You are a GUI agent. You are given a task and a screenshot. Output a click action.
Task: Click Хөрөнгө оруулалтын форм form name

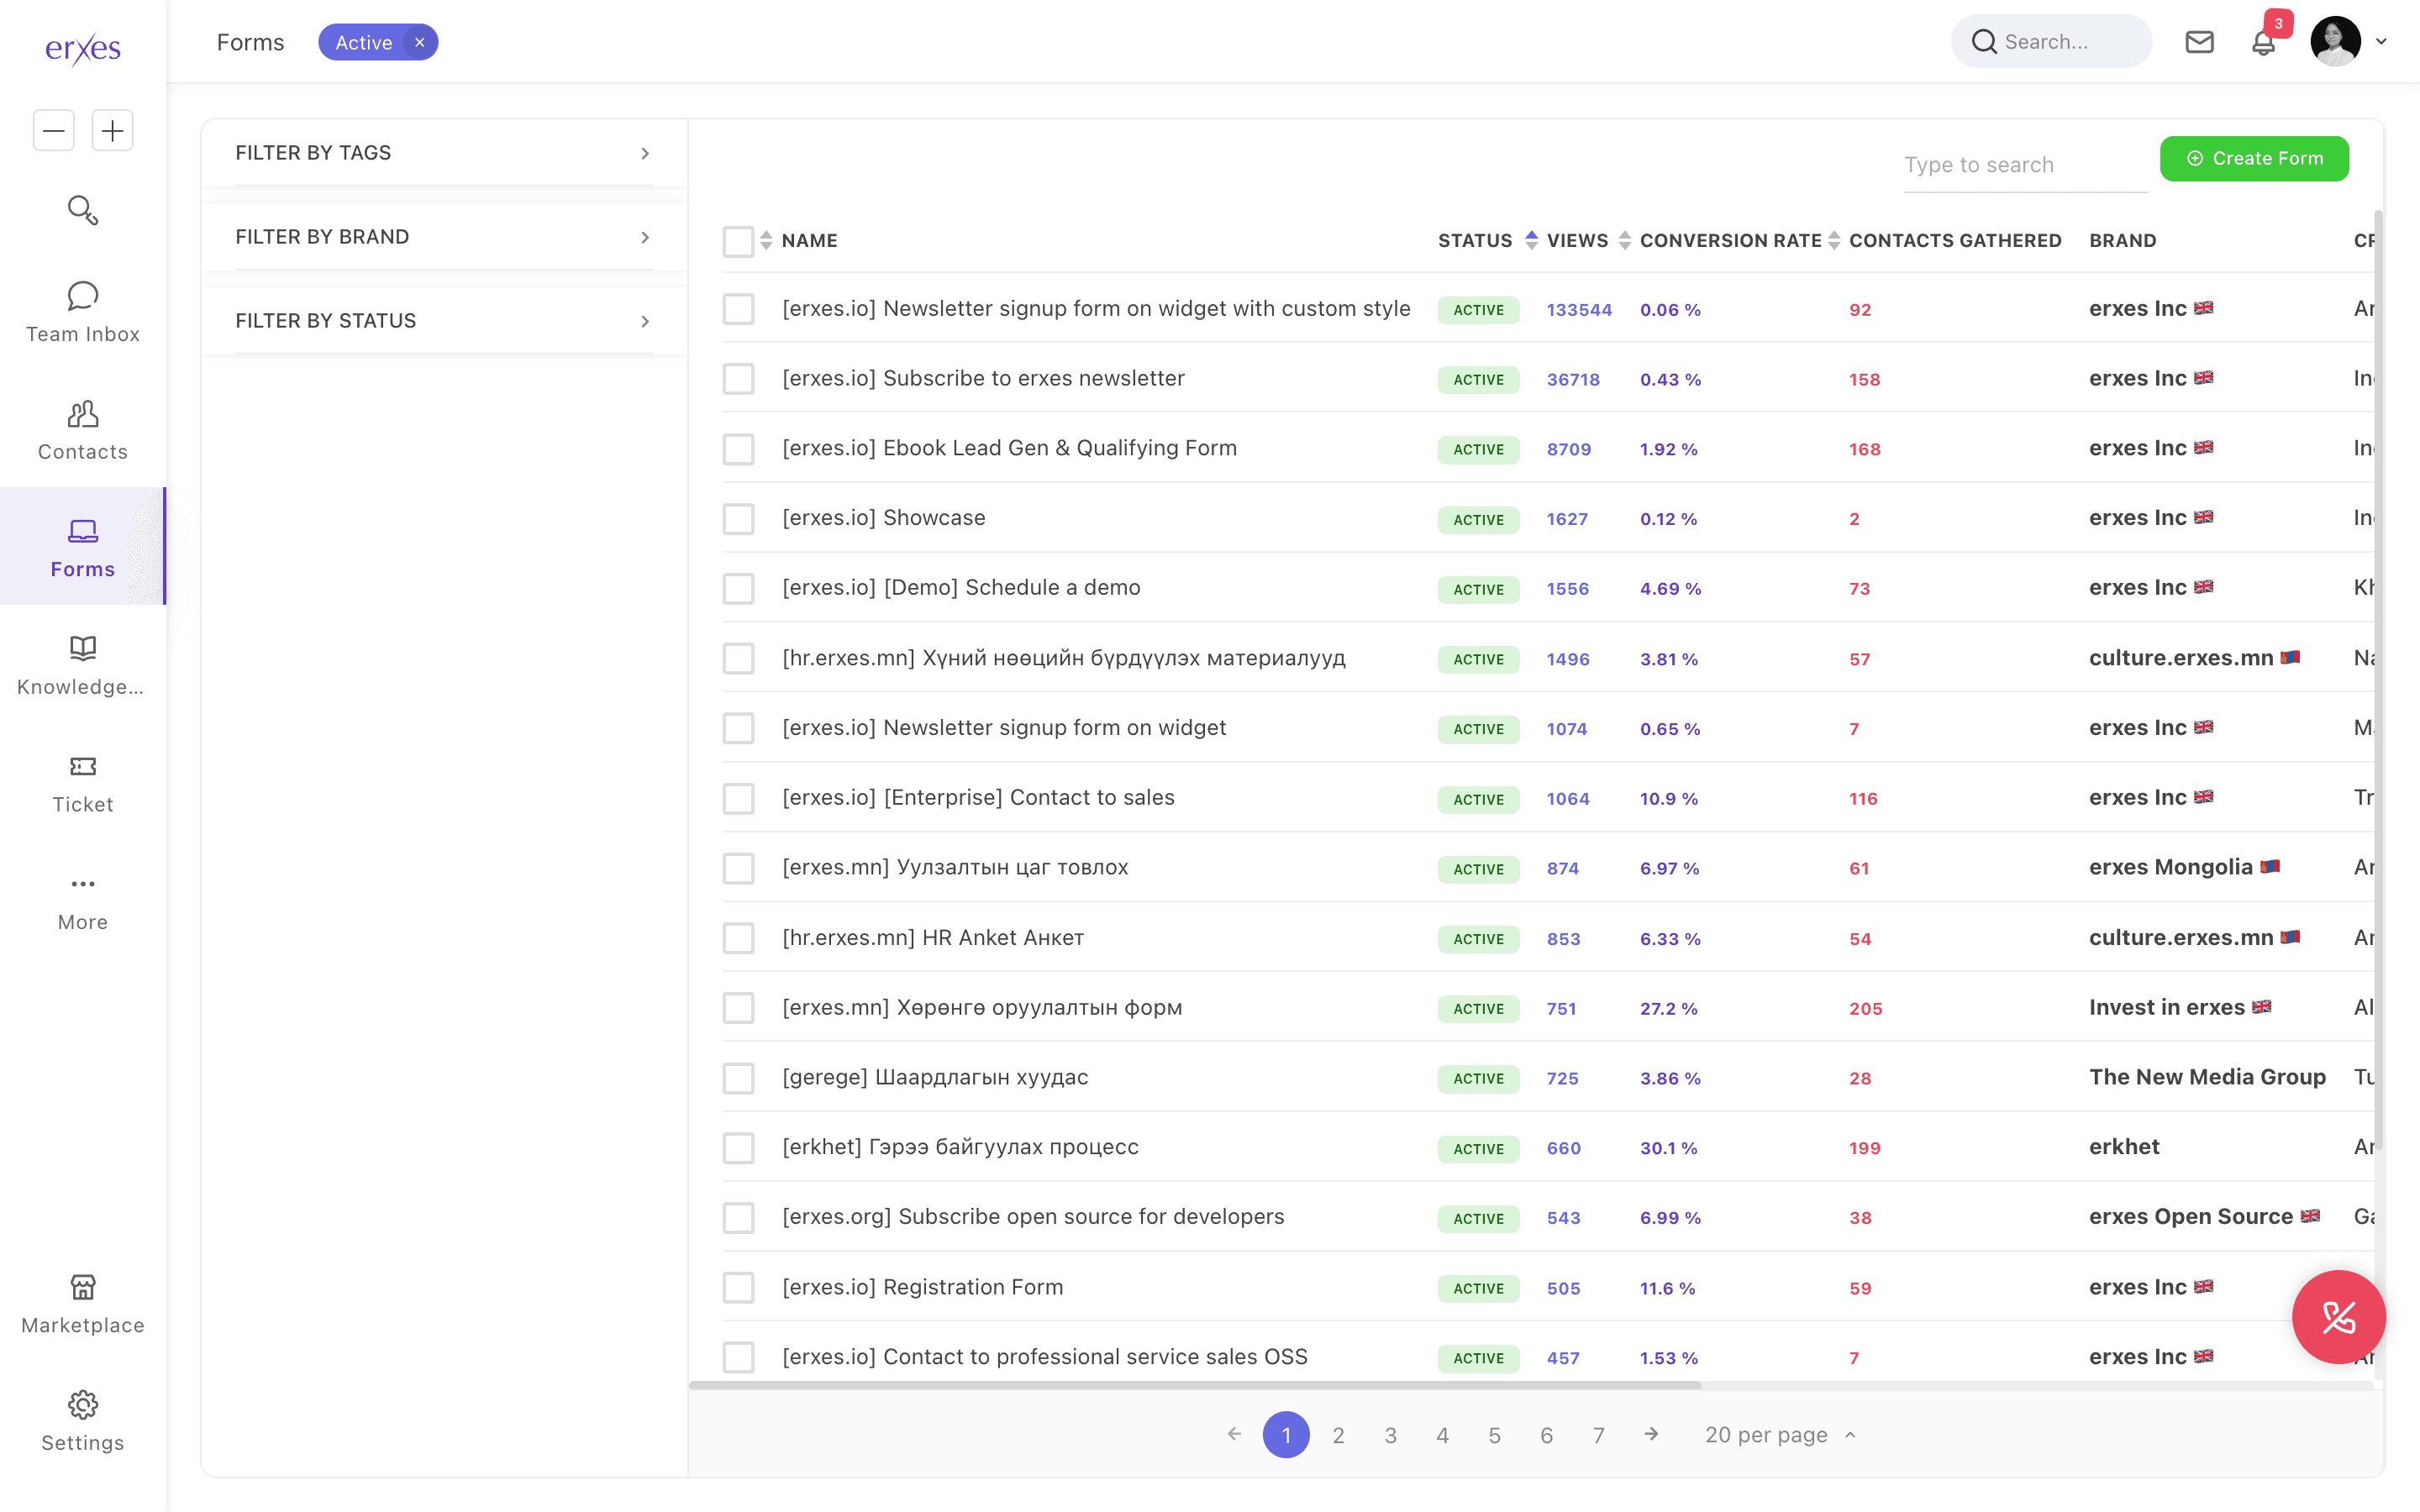coord(982,1007)
